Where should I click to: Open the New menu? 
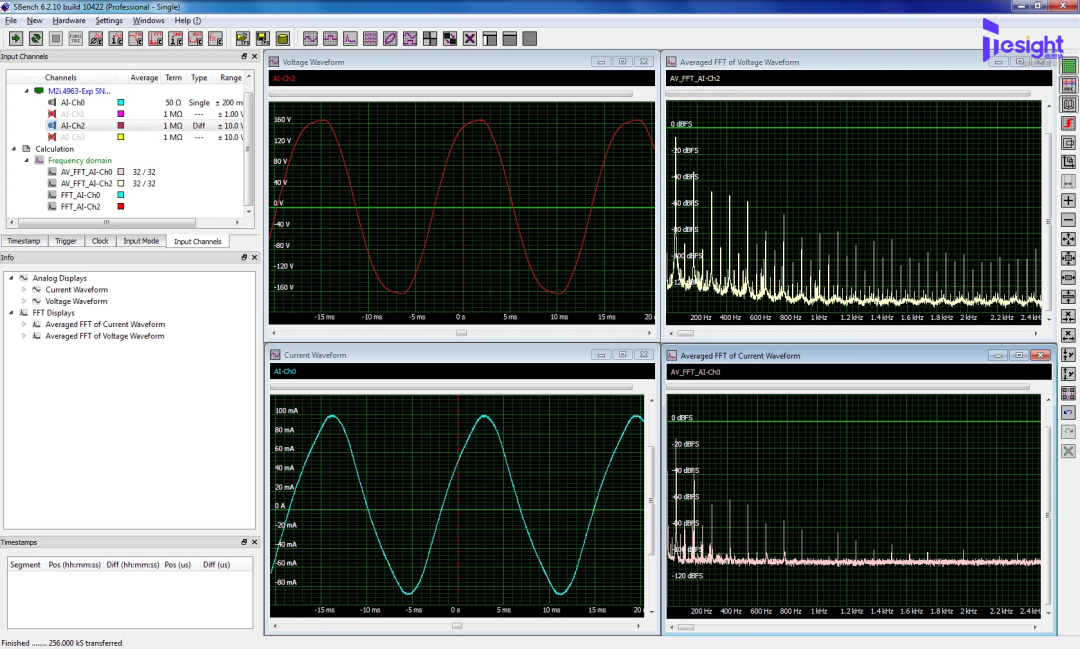click(x=34, y=21)
